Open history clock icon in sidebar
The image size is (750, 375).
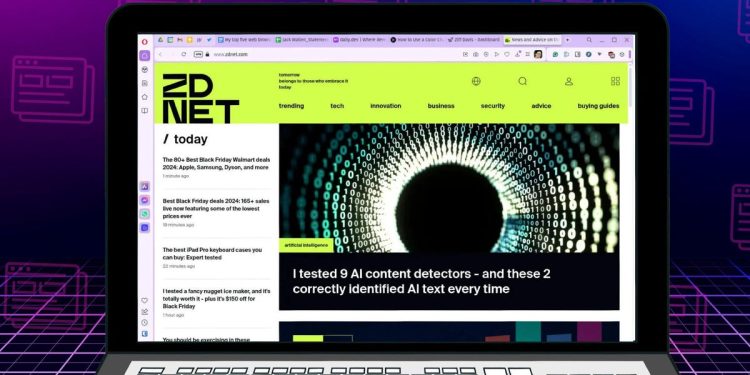(144, 323)
